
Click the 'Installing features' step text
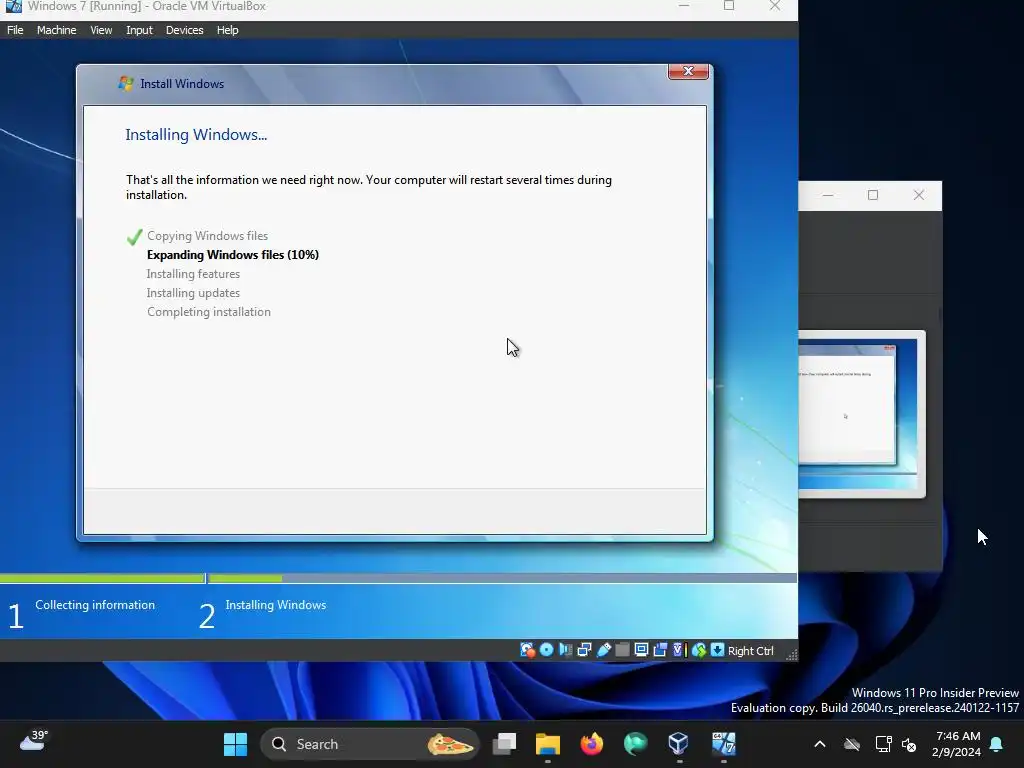193,274
